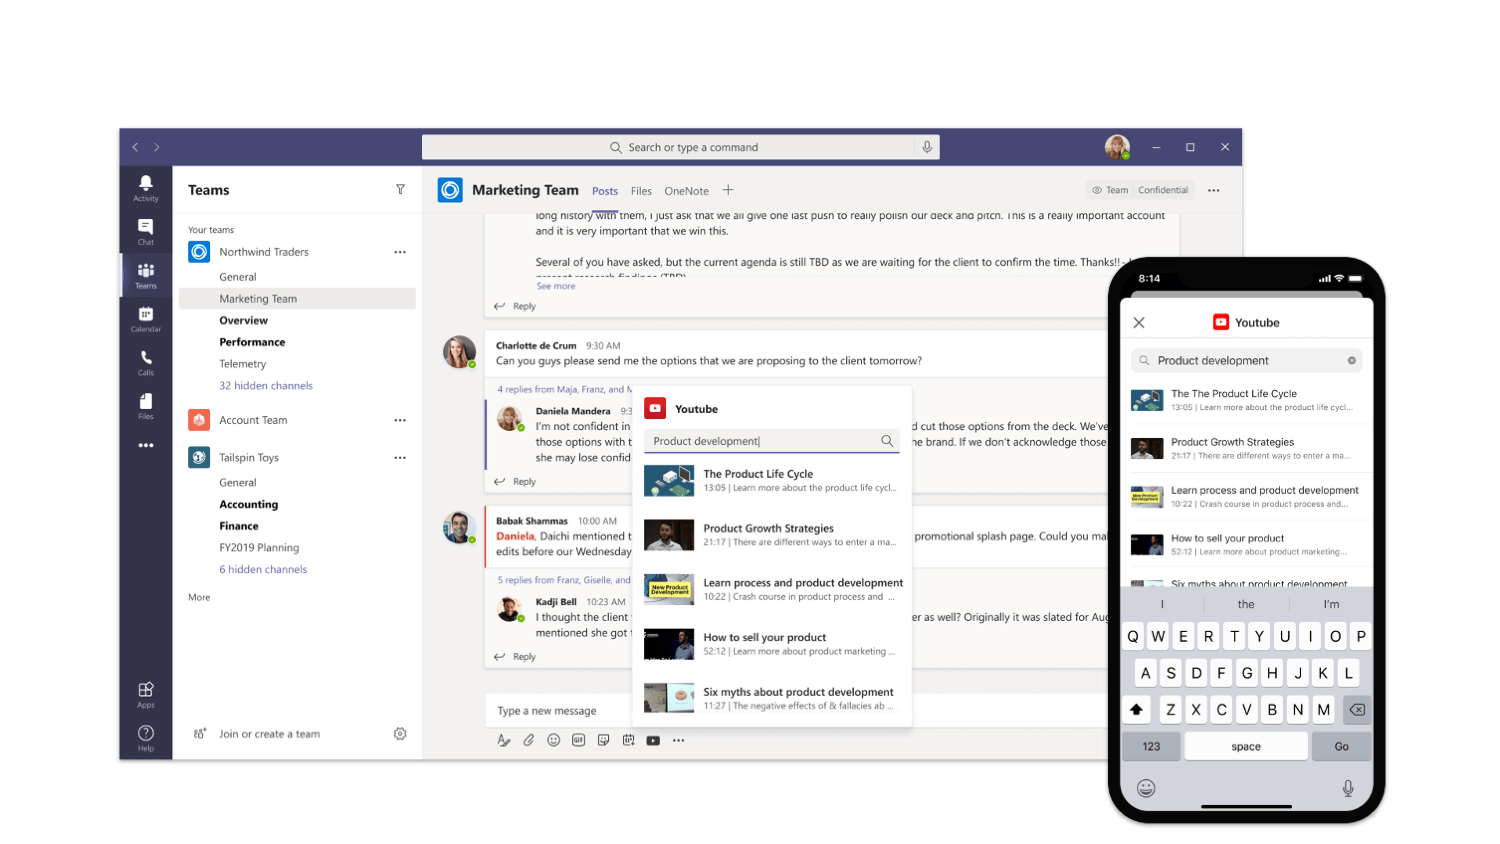The image size is (1500, 844).
Task: Select Marketing Team channel in list
Action: (297, 299)
